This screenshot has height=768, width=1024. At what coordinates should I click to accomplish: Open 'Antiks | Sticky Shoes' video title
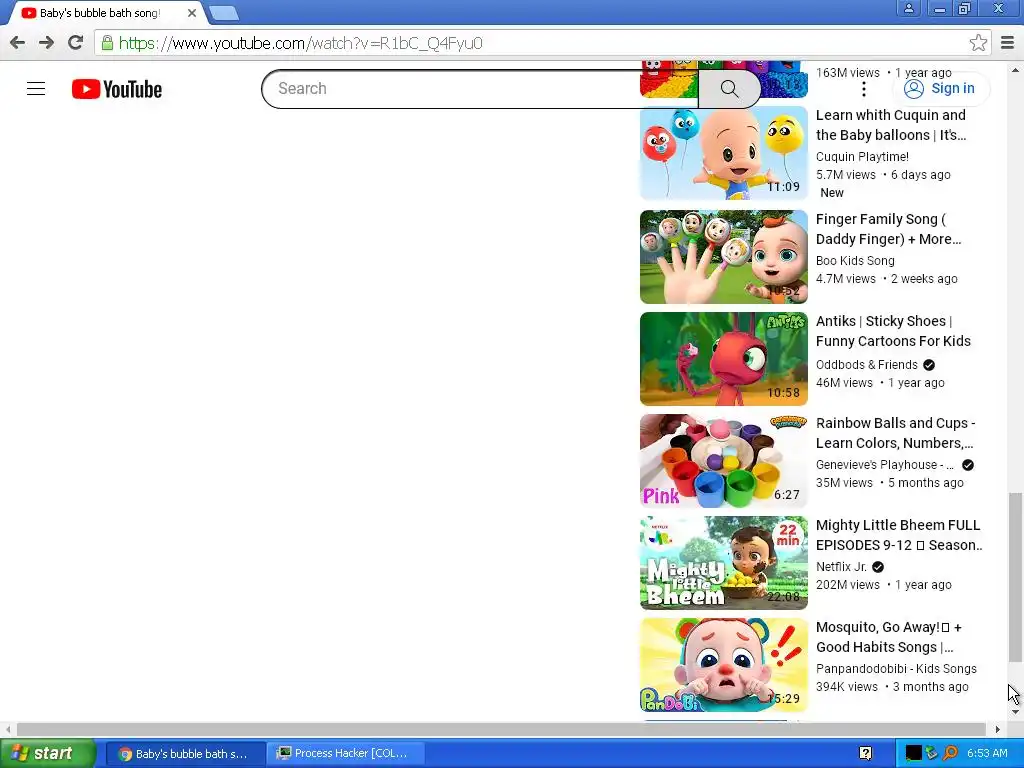[x=893, y=330]
